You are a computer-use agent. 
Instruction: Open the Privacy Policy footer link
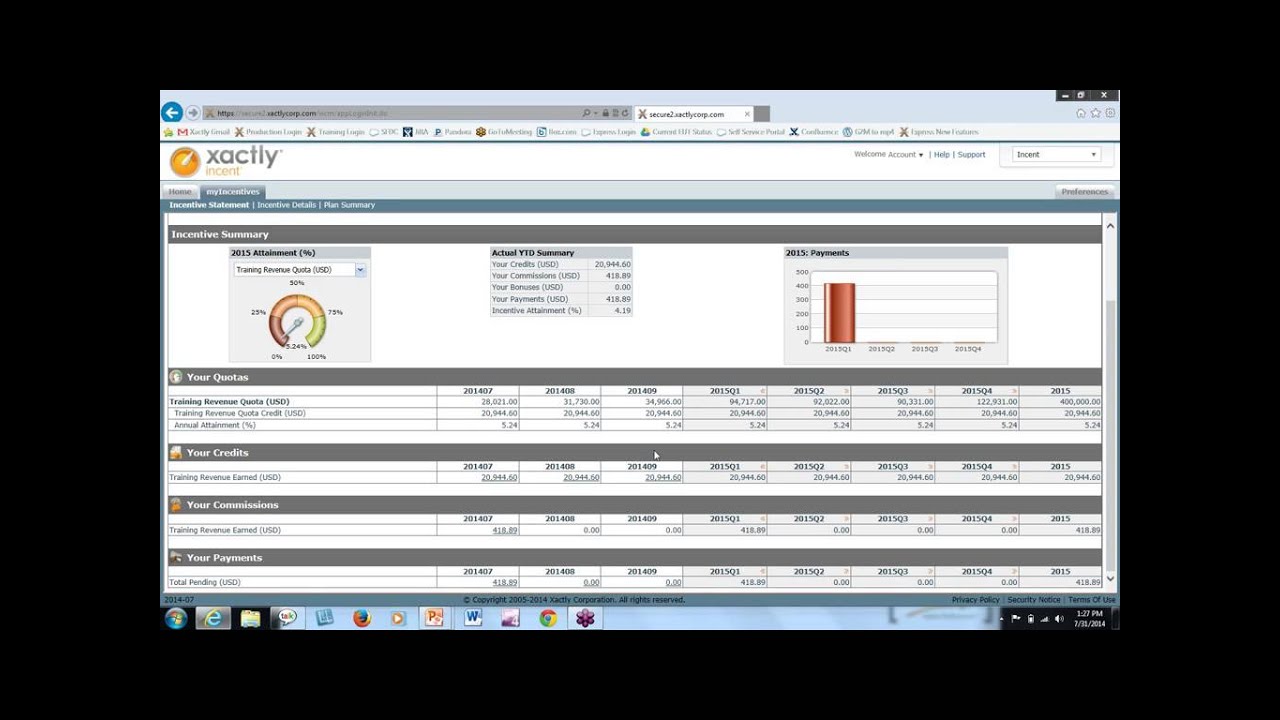pyautogui.click(x=975, y=600)
